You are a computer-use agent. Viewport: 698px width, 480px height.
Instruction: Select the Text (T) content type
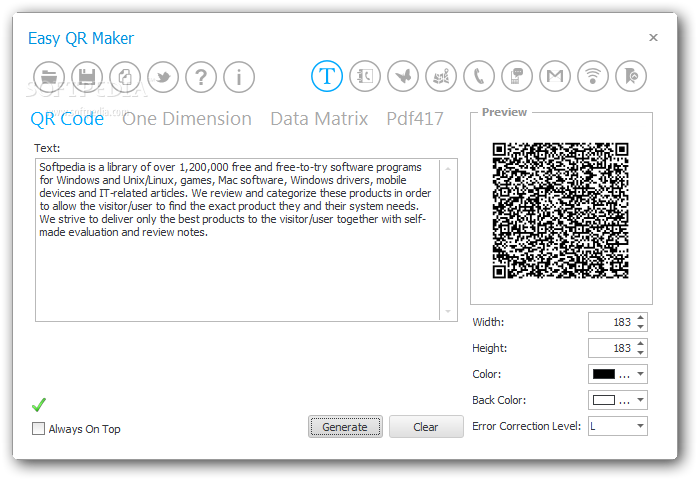pos(327,76)
